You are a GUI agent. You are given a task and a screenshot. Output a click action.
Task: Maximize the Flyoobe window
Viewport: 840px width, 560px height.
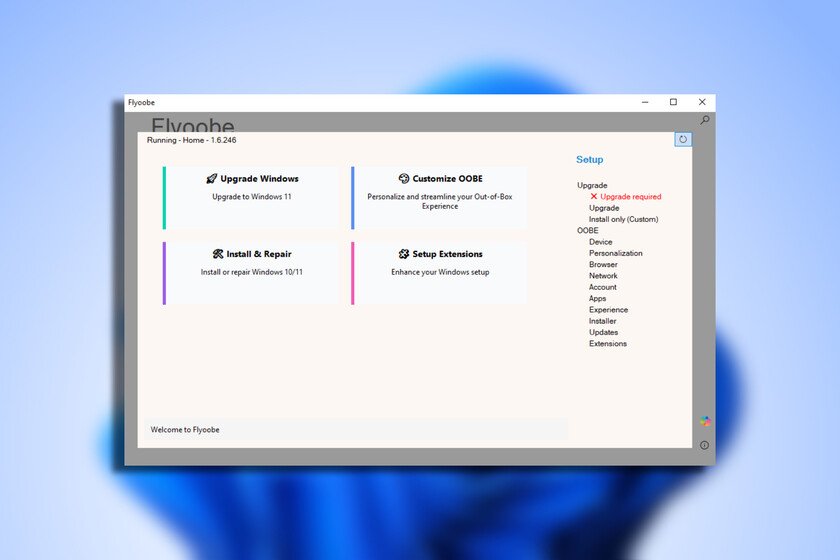pyautogui.click(x=673, y=102)
